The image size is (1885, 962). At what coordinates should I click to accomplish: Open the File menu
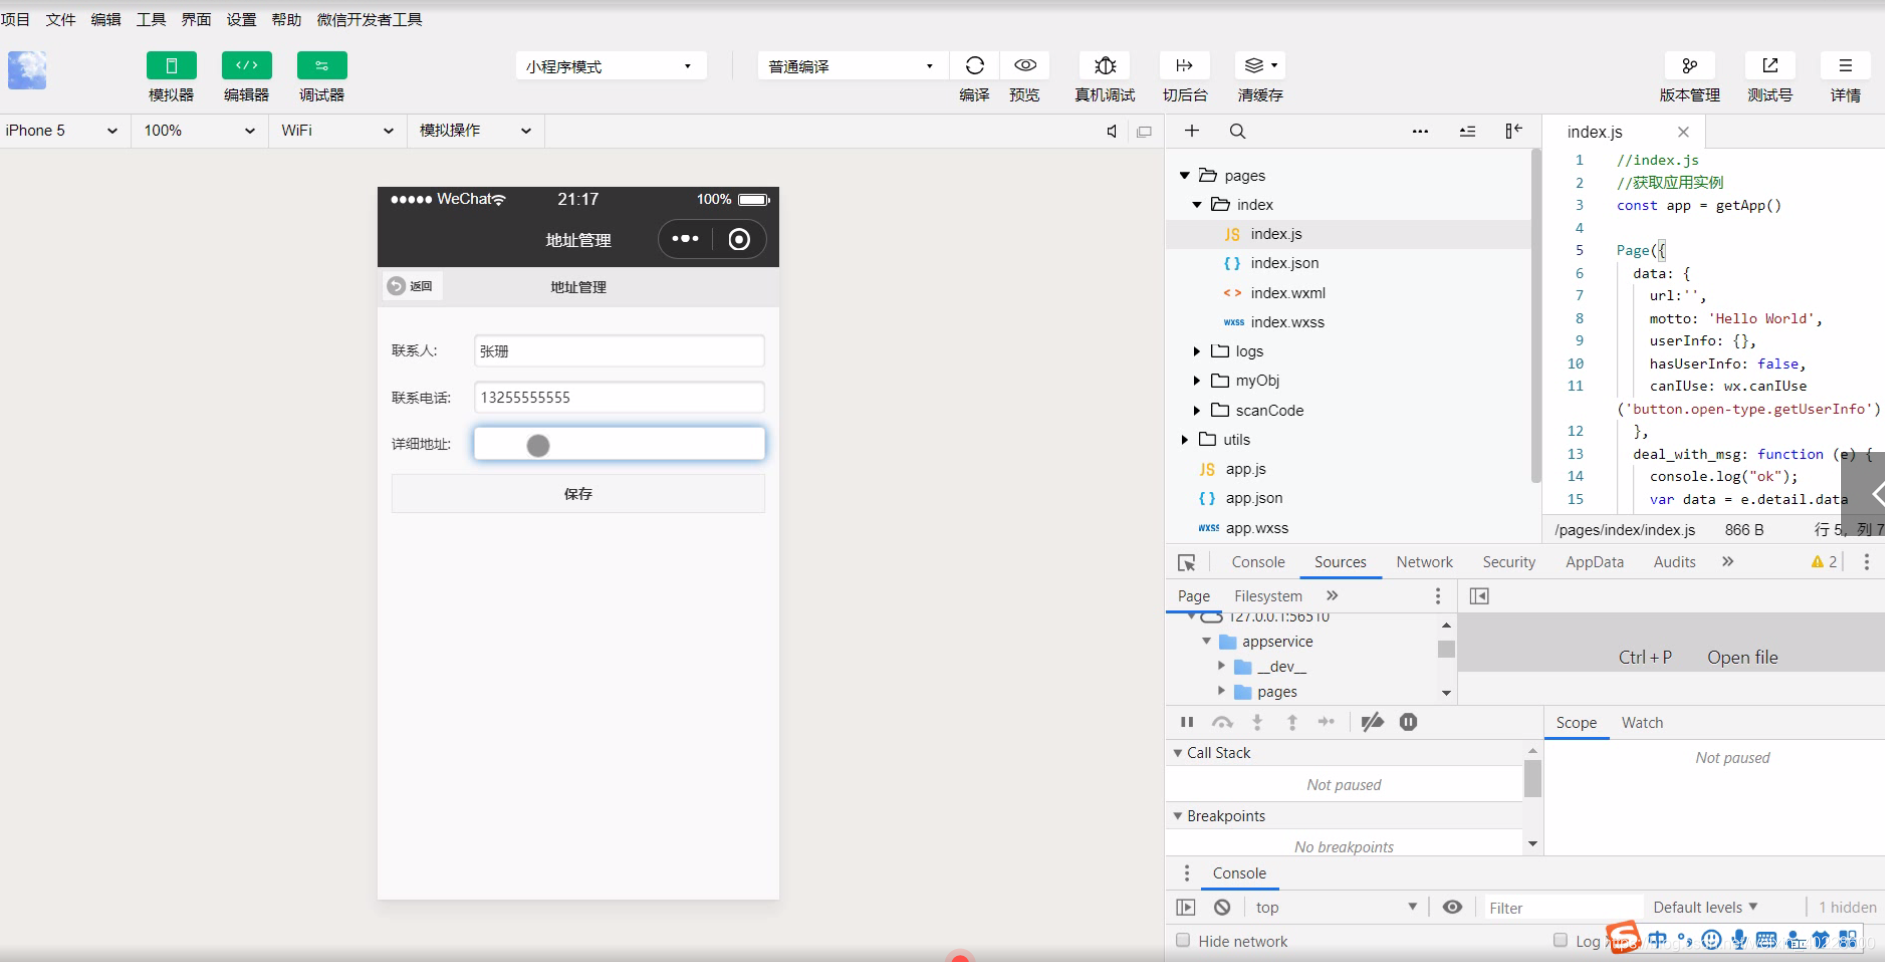coord(61,19)
